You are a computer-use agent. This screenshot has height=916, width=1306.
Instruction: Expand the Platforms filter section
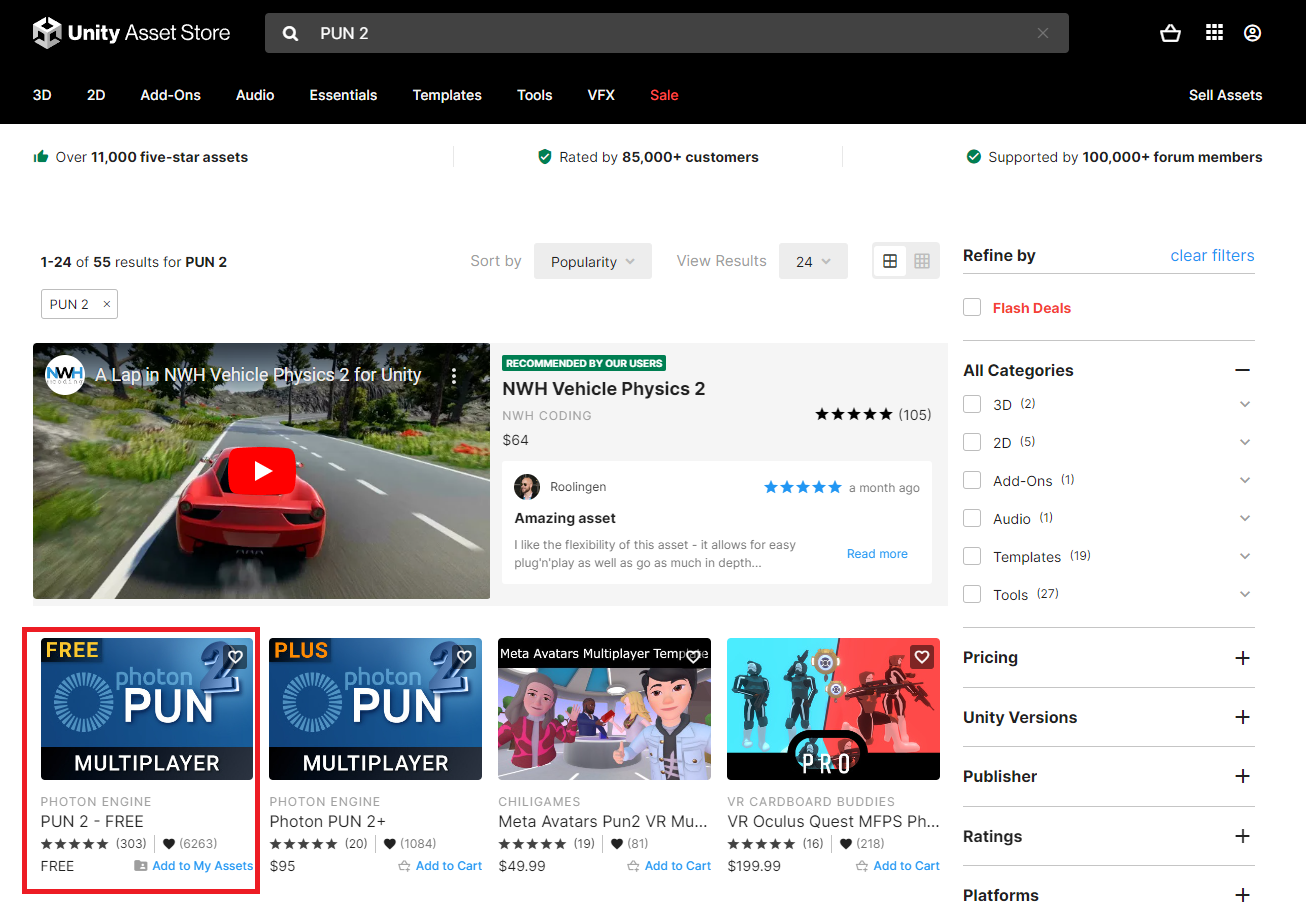click(1243, 895)
